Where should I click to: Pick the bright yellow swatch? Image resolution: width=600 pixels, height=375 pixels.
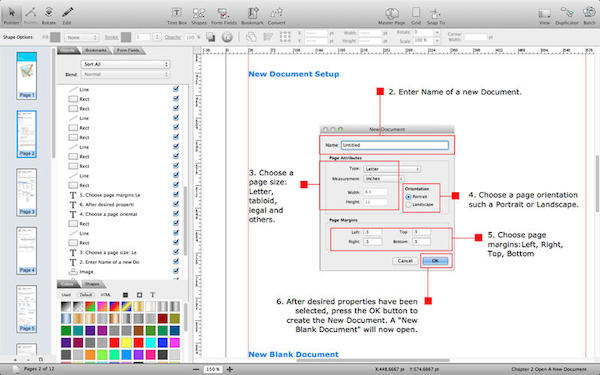point(126,342)
